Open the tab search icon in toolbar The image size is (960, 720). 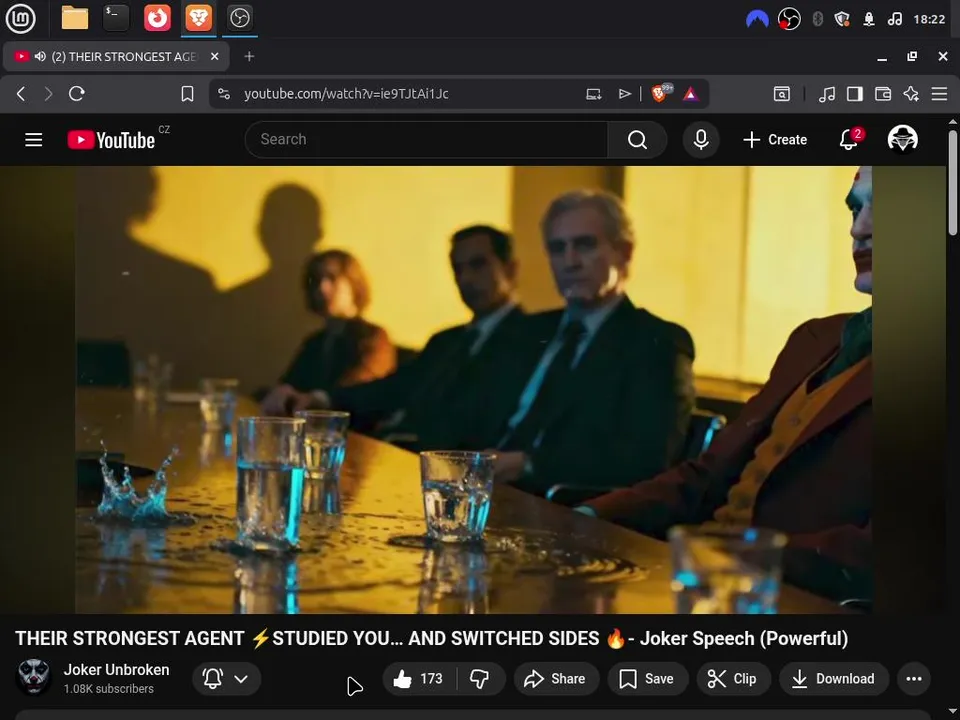(x=782, y=94)
